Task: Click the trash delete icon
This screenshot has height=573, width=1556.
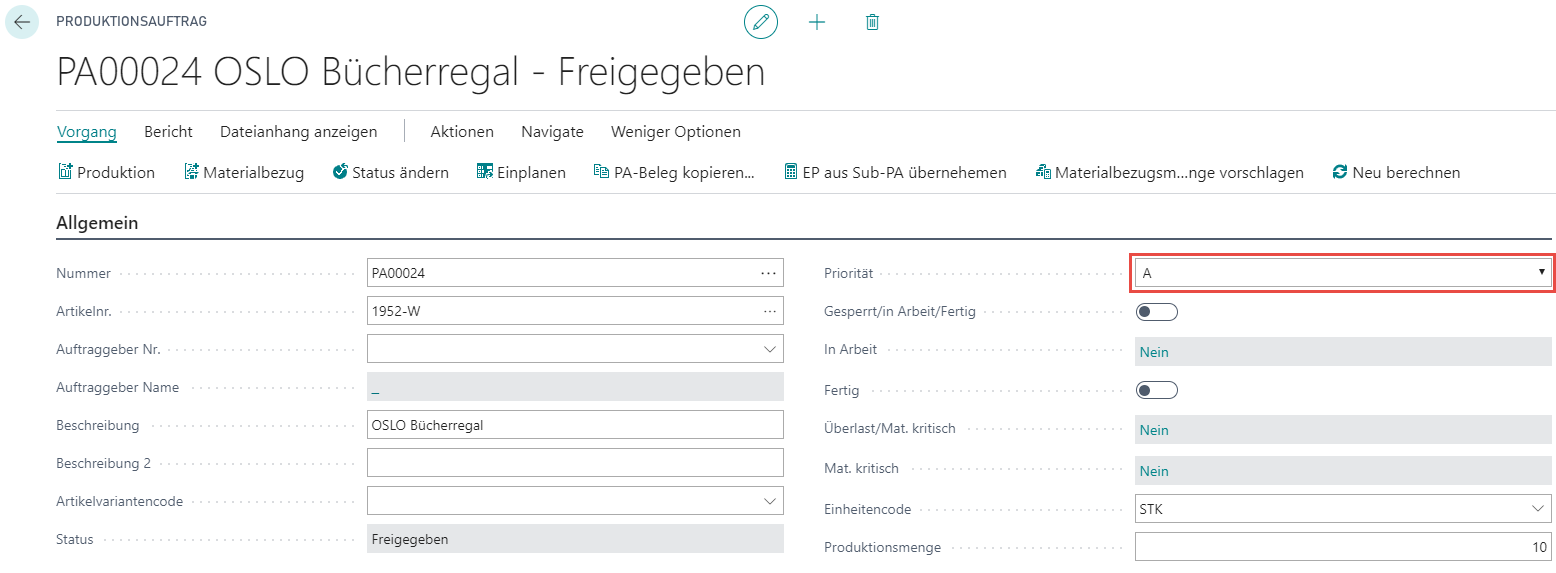Action: click(x=872, y=22)
